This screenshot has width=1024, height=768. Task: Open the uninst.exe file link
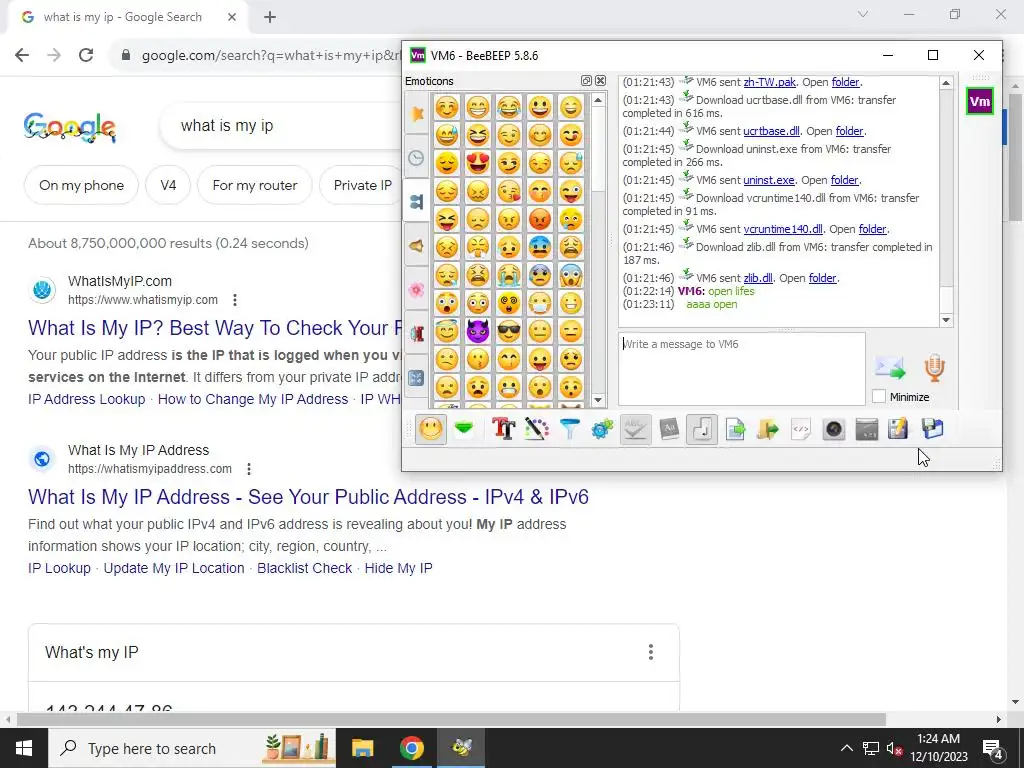[769, 180]
